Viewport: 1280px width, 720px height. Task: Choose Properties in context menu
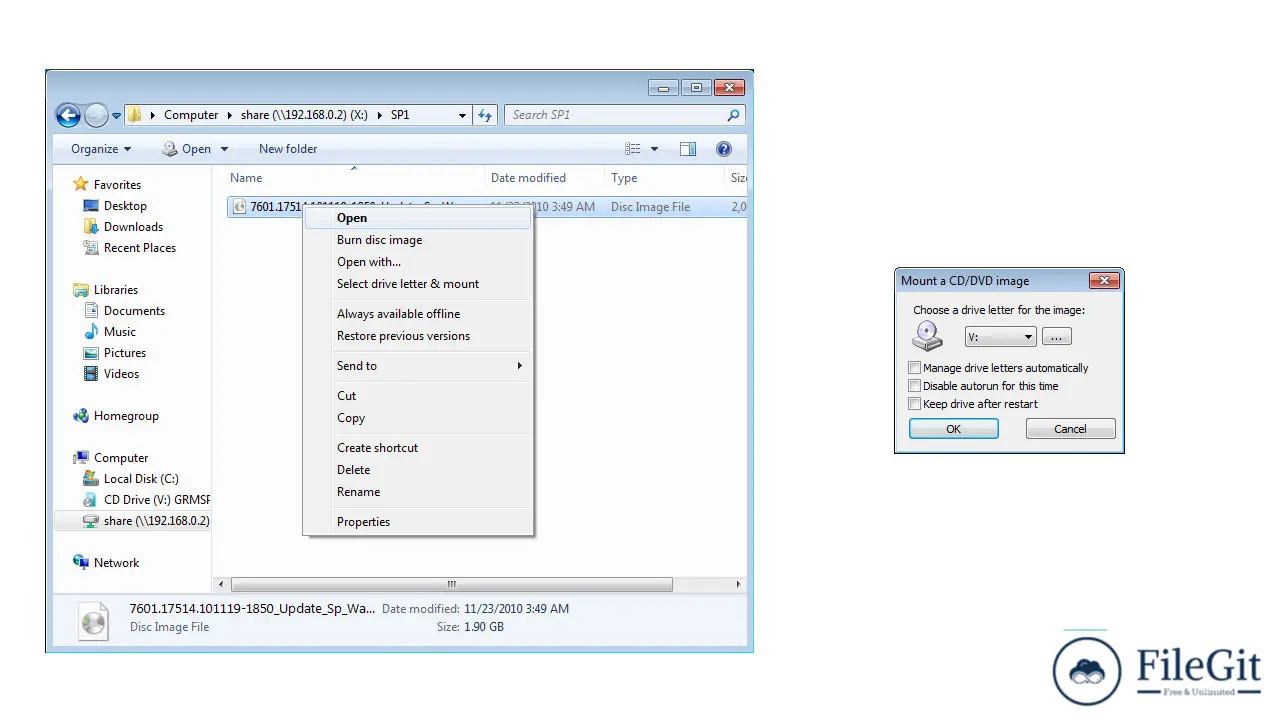coord(419,522)
